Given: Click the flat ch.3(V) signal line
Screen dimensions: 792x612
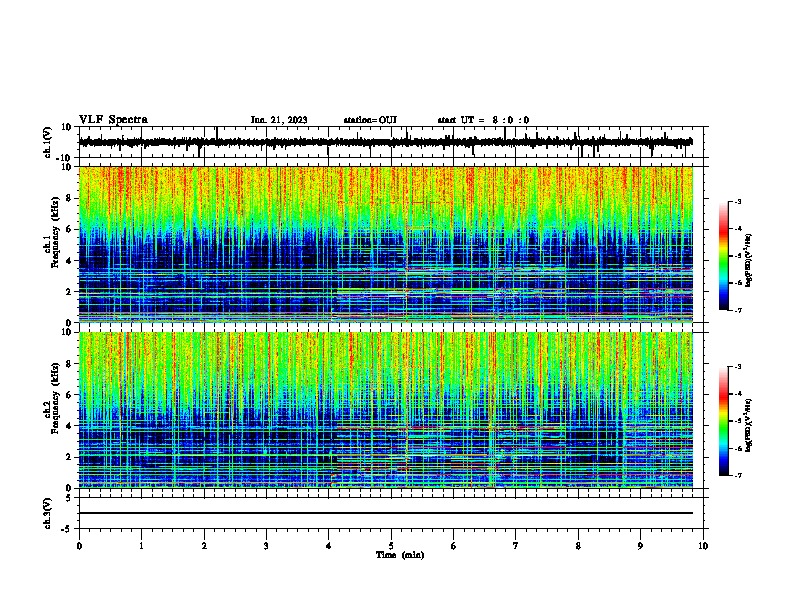Looking at the screenshot, I should click(386, 513).
